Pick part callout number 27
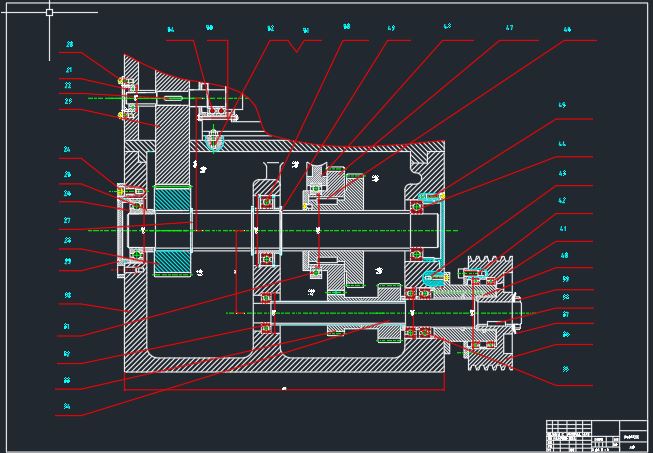Screen dimensions: 653x453 67,221
